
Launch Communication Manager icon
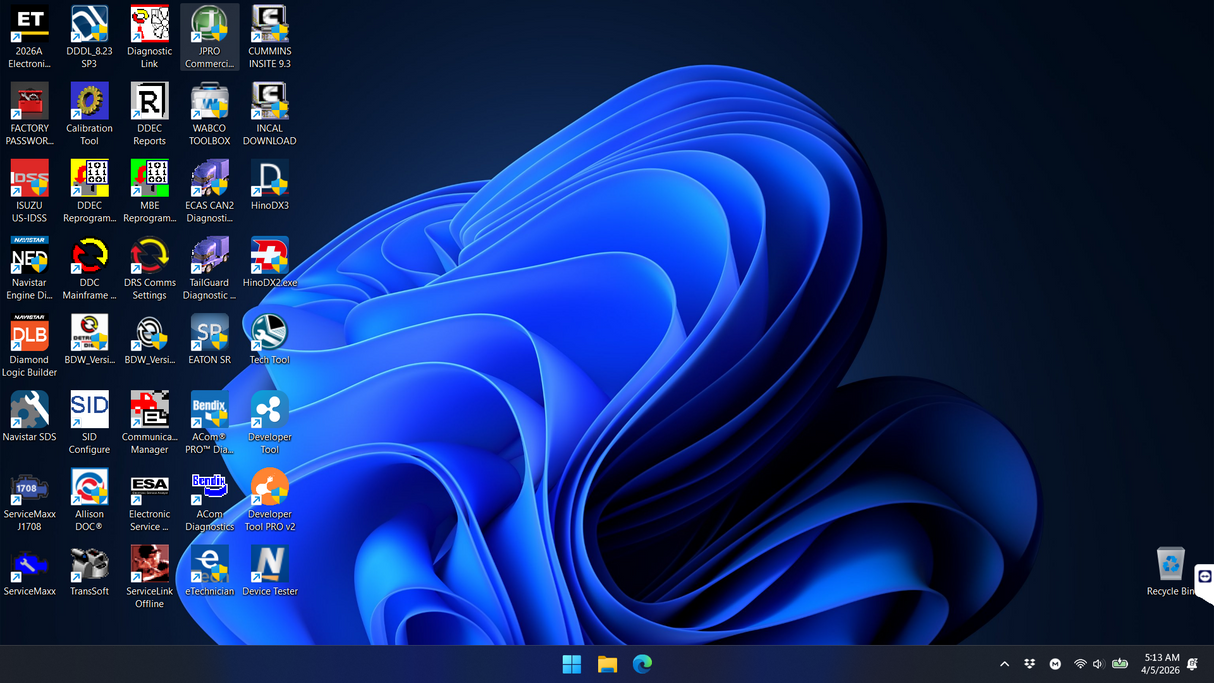tap(149, 422)
